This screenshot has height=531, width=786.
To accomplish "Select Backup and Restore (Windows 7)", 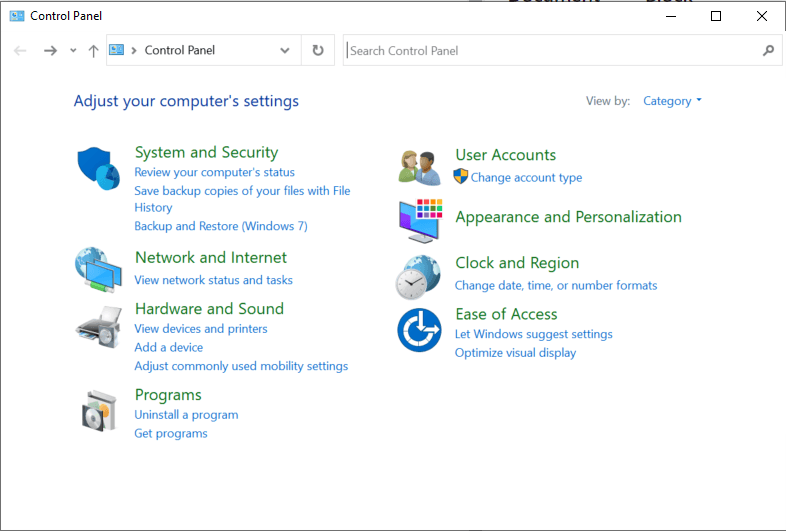I will pyautogui.click(x=221, y=226).
